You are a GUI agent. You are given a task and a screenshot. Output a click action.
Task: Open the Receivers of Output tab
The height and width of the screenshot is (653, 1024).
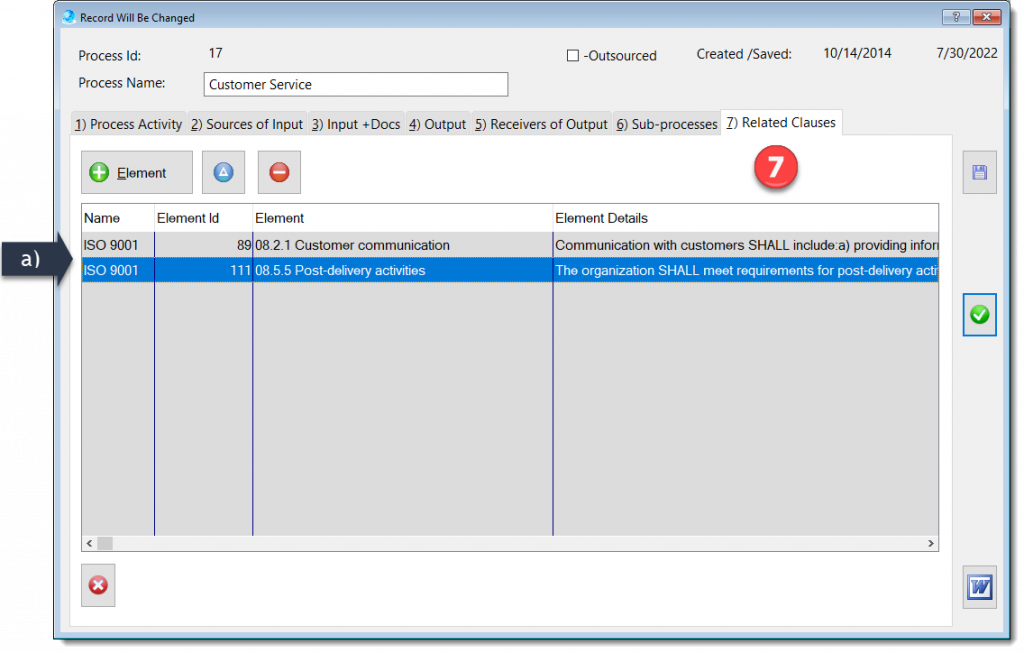coord(541,125)
